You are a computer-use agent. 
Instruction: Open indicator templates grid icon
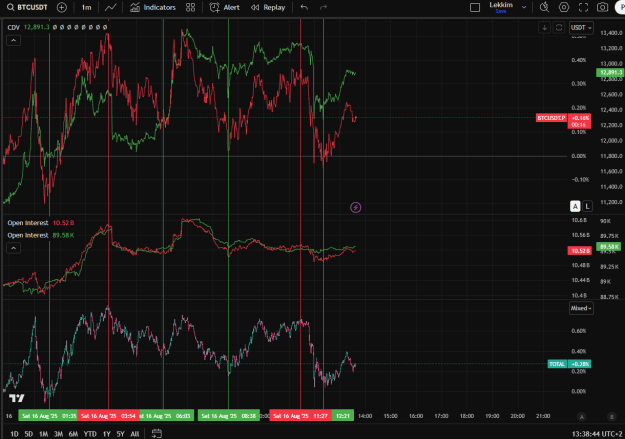191,7
